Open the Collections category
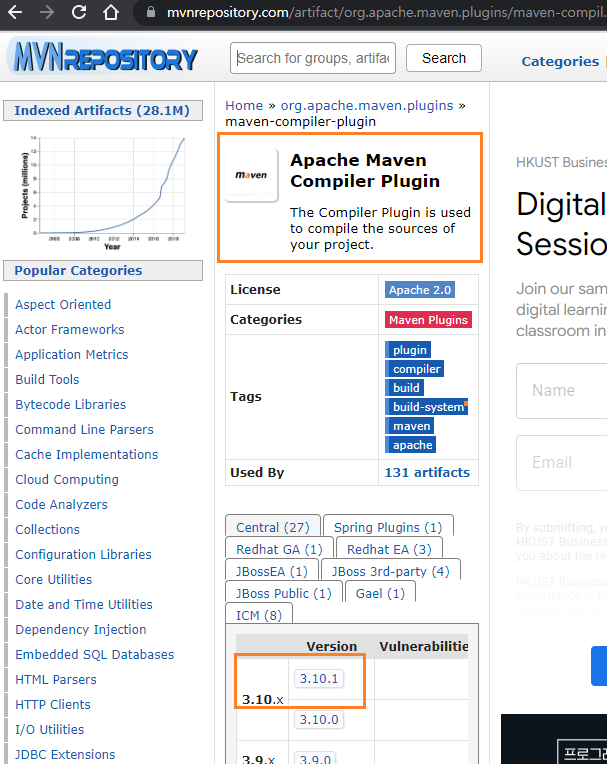The height and width of the screenshot is (764, 607). tap(47, 529)
